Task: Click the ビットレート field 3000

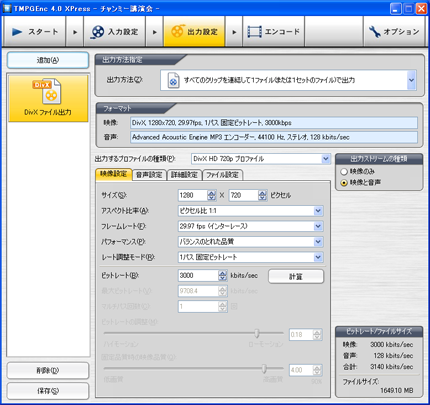Action: (x=198, y=275)
